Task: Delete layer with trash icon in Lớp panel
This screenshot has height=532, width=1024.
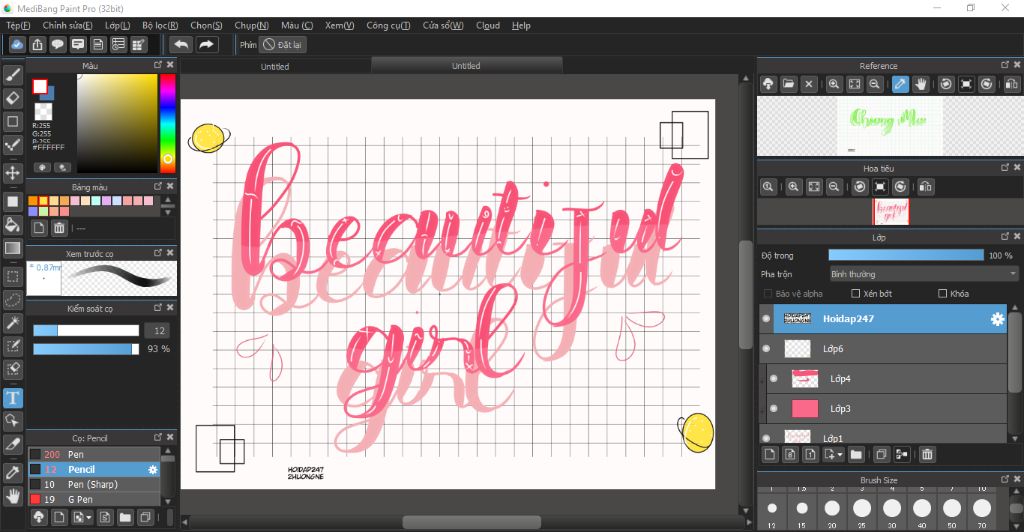Action: pyautogui.click(x=927, y=454)
